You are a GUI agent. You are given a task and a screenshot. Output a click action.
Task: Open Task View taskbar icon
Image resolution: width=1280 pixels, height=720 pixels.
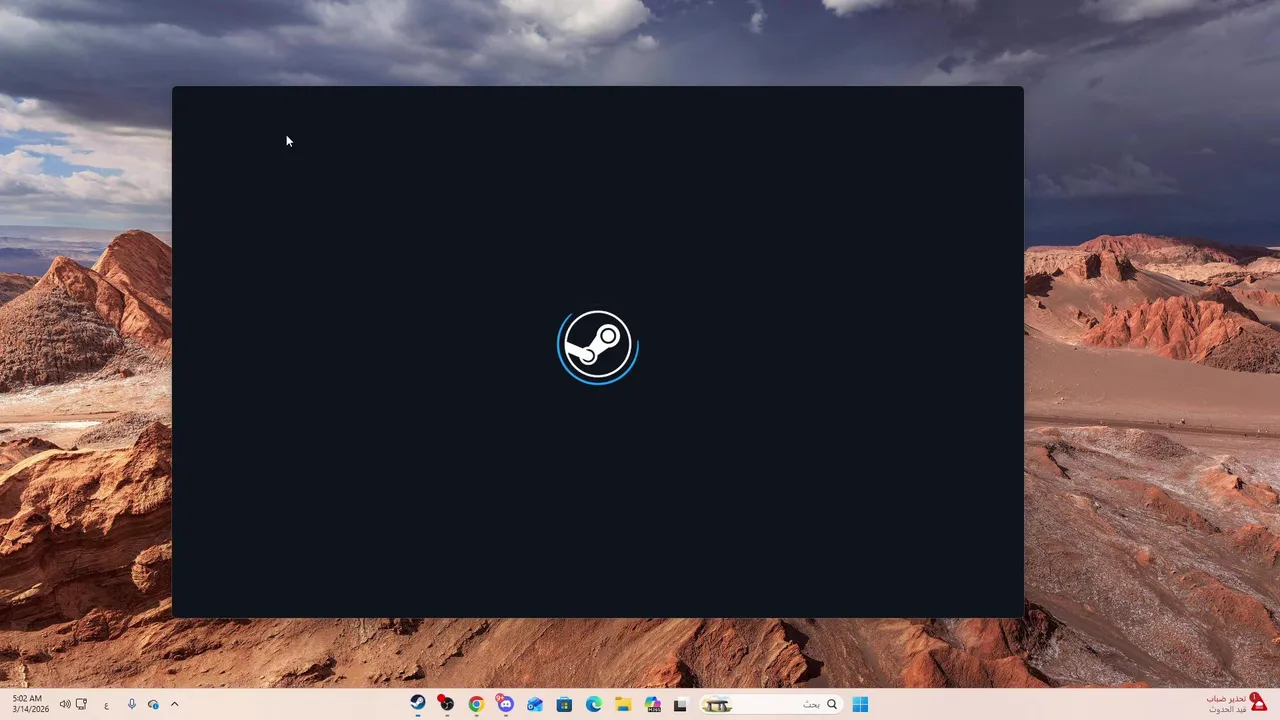tap(681, 704)
